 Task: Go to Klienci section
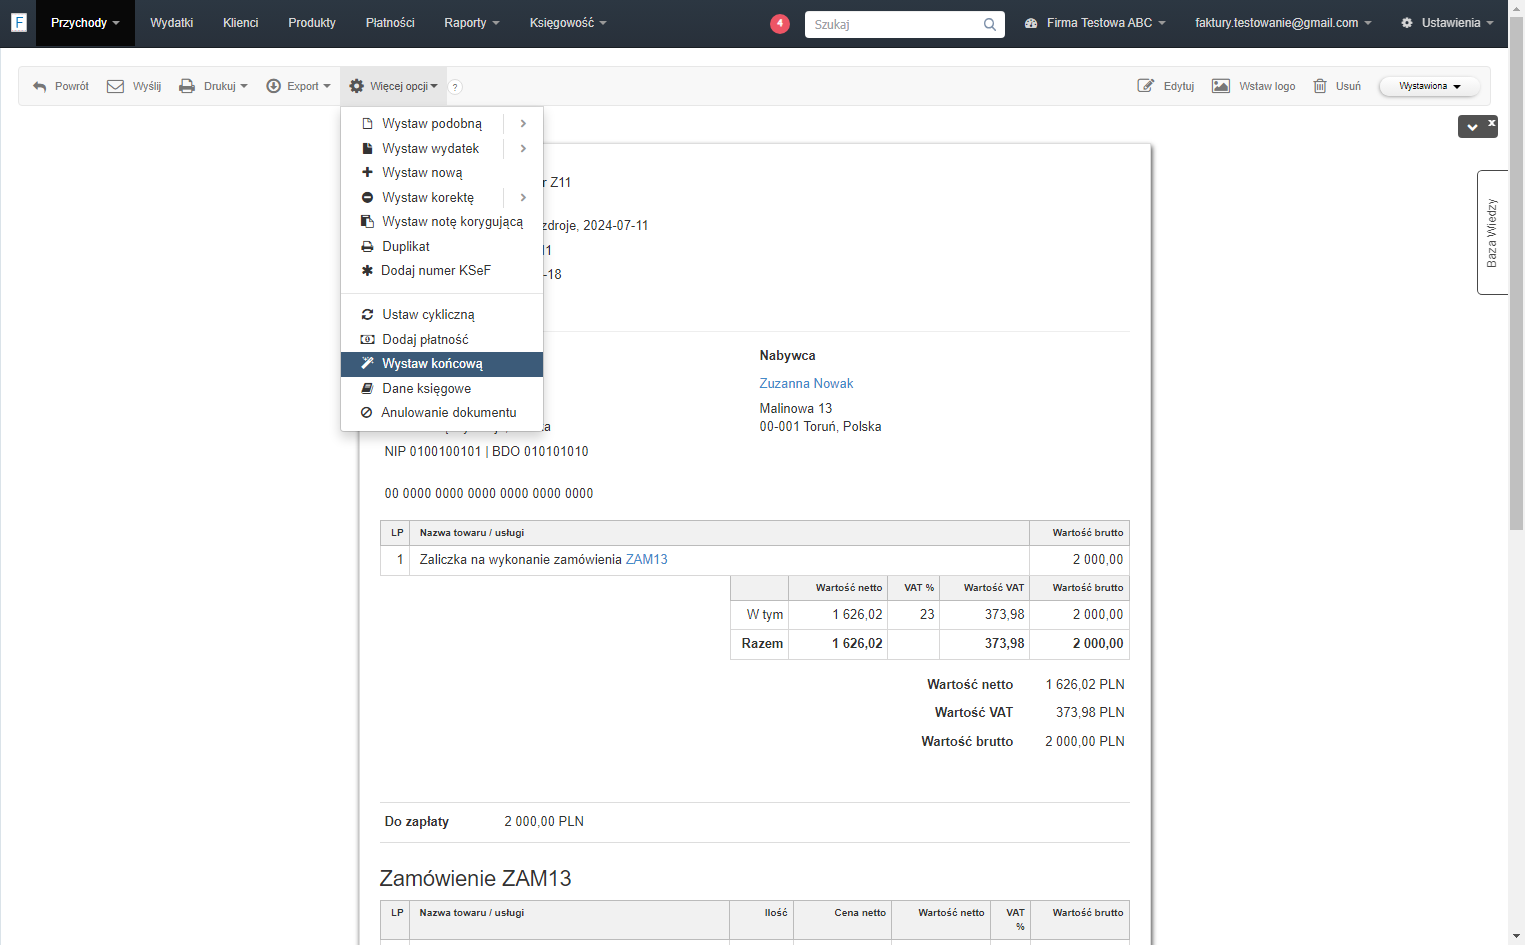pyautogui.click(x=241, y=23)
